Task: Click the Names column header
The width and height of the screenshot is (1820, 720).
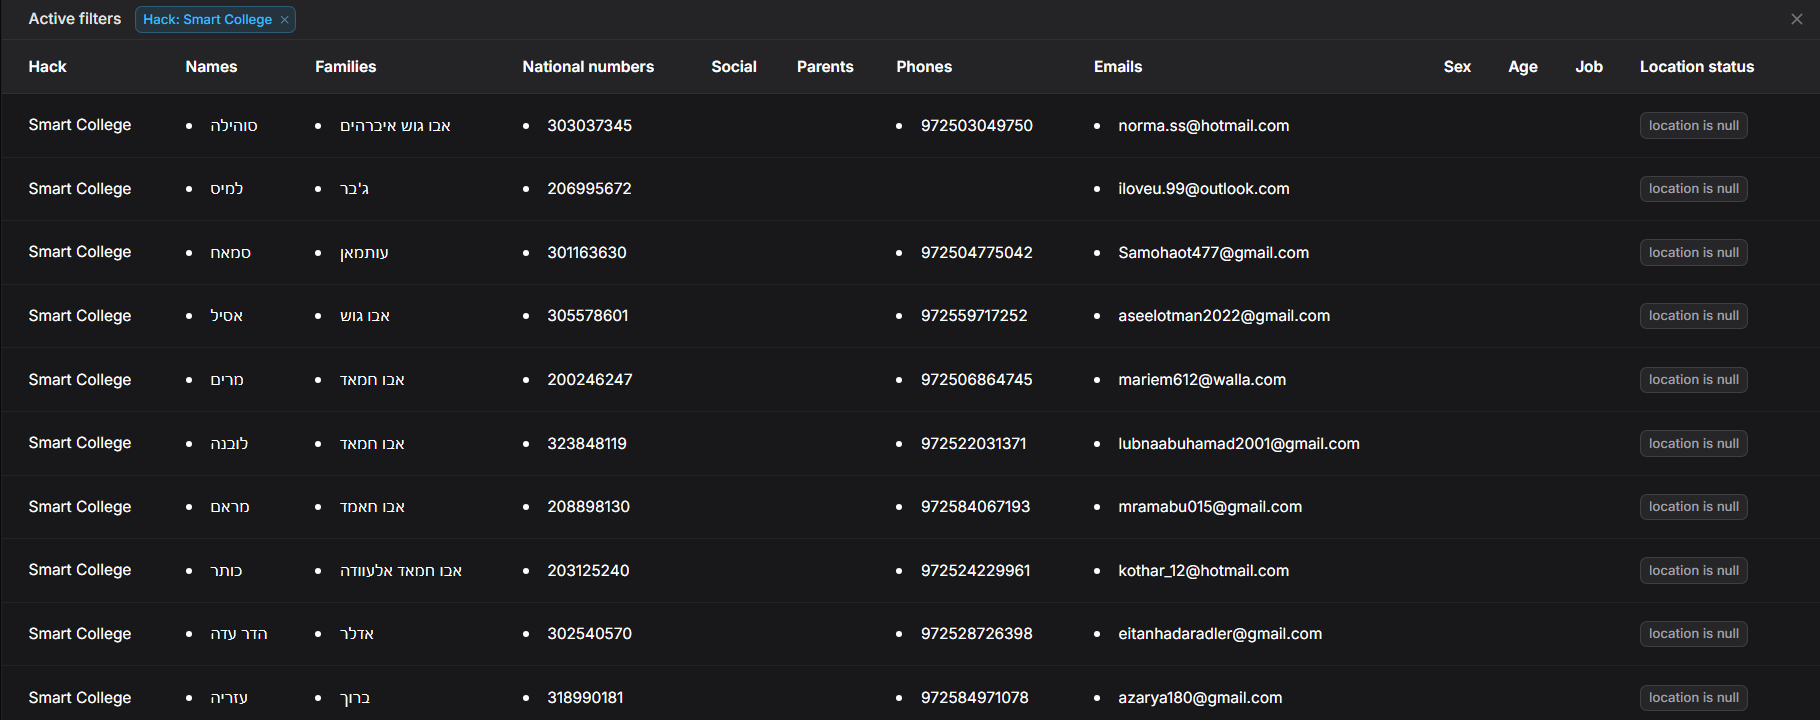Action: [x=211, y=67]
